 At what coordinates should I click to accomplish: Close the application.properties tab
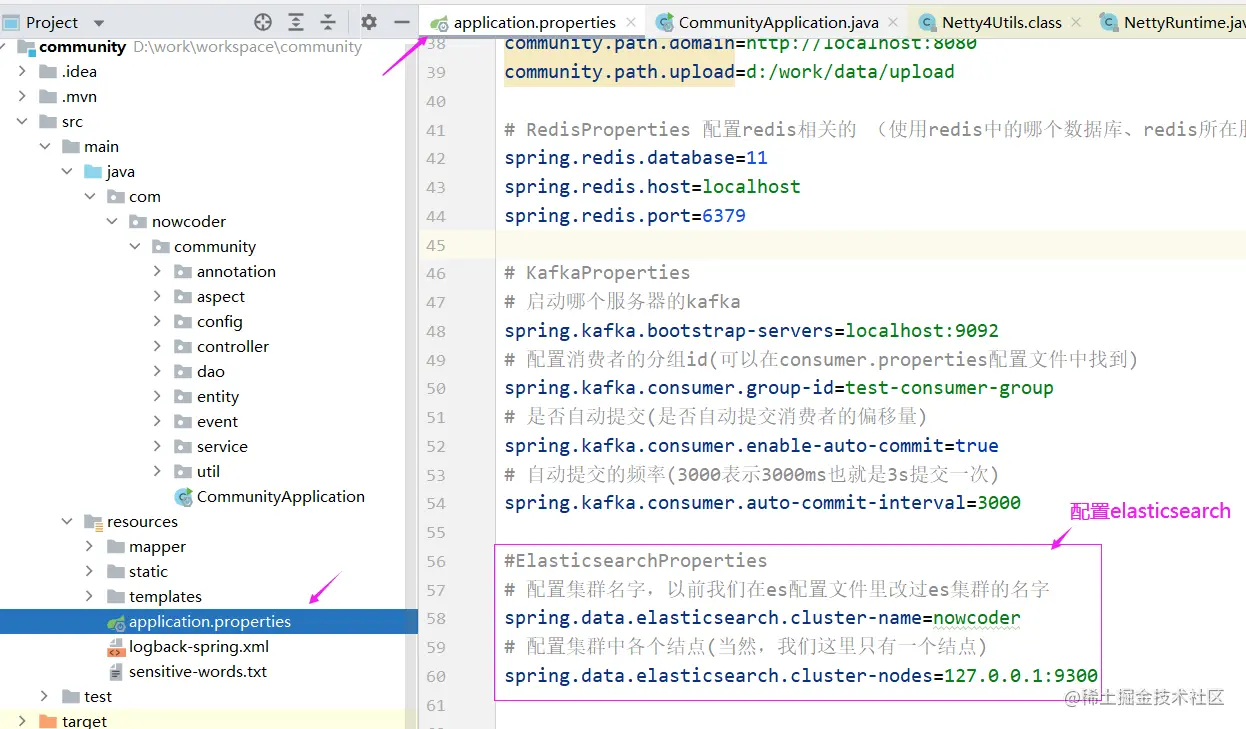point(631,22)
